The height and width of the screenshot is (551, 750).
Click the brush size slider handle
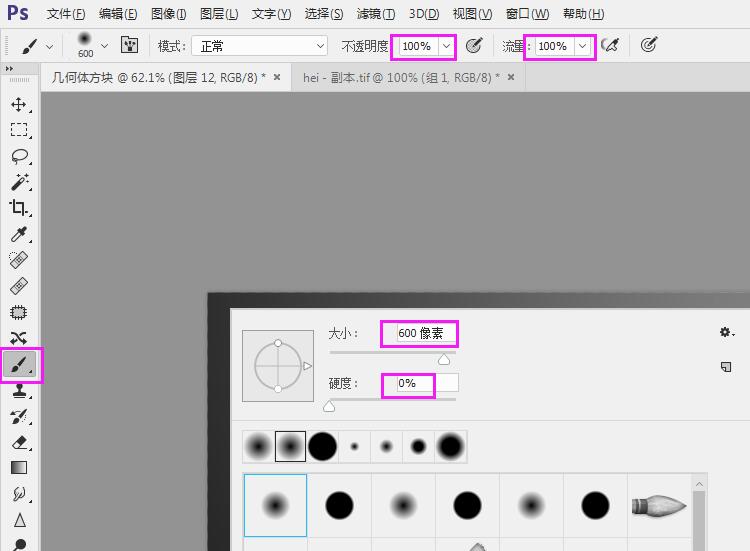(444, 359)
